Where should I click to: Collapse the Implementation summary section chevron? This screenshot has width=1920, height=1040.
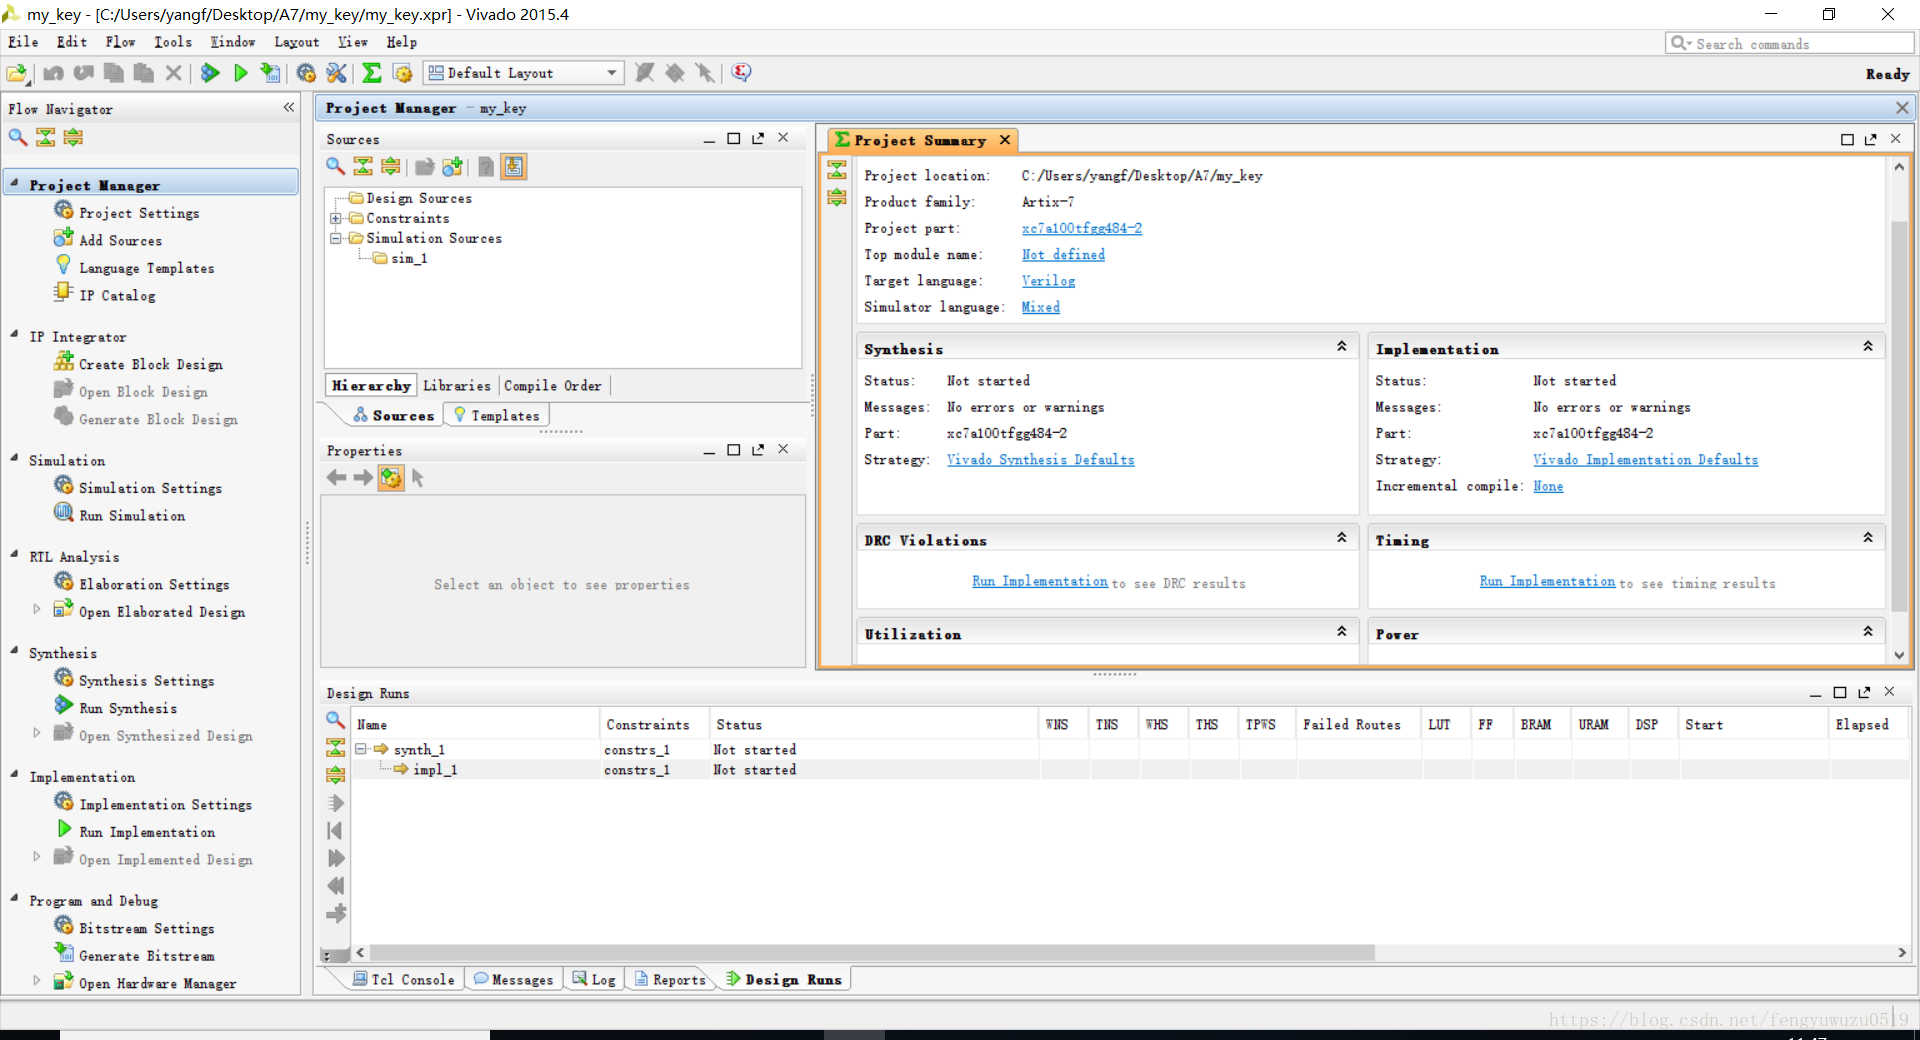point(1868,346)
